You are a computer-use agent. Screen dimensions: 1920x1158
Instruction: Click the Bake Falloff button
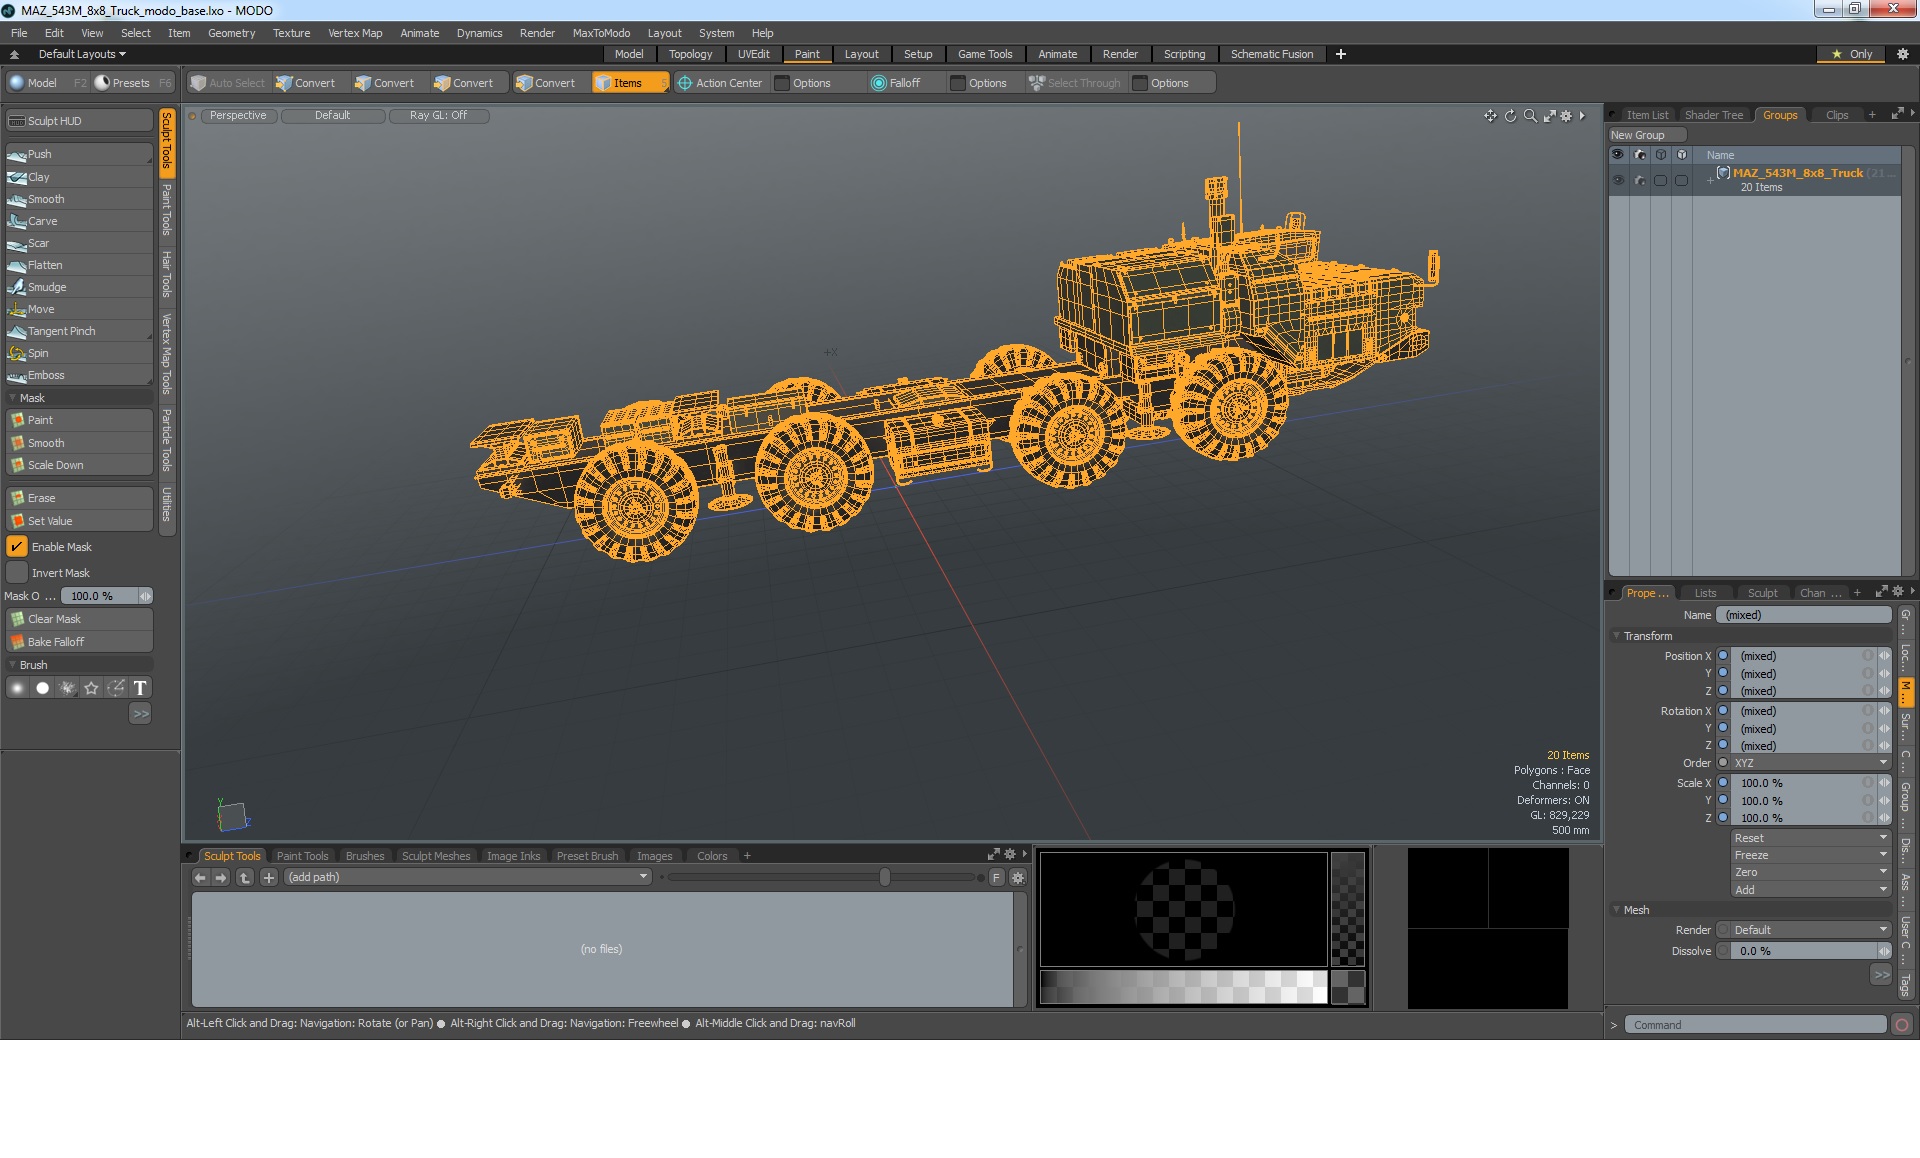(78, 642)
